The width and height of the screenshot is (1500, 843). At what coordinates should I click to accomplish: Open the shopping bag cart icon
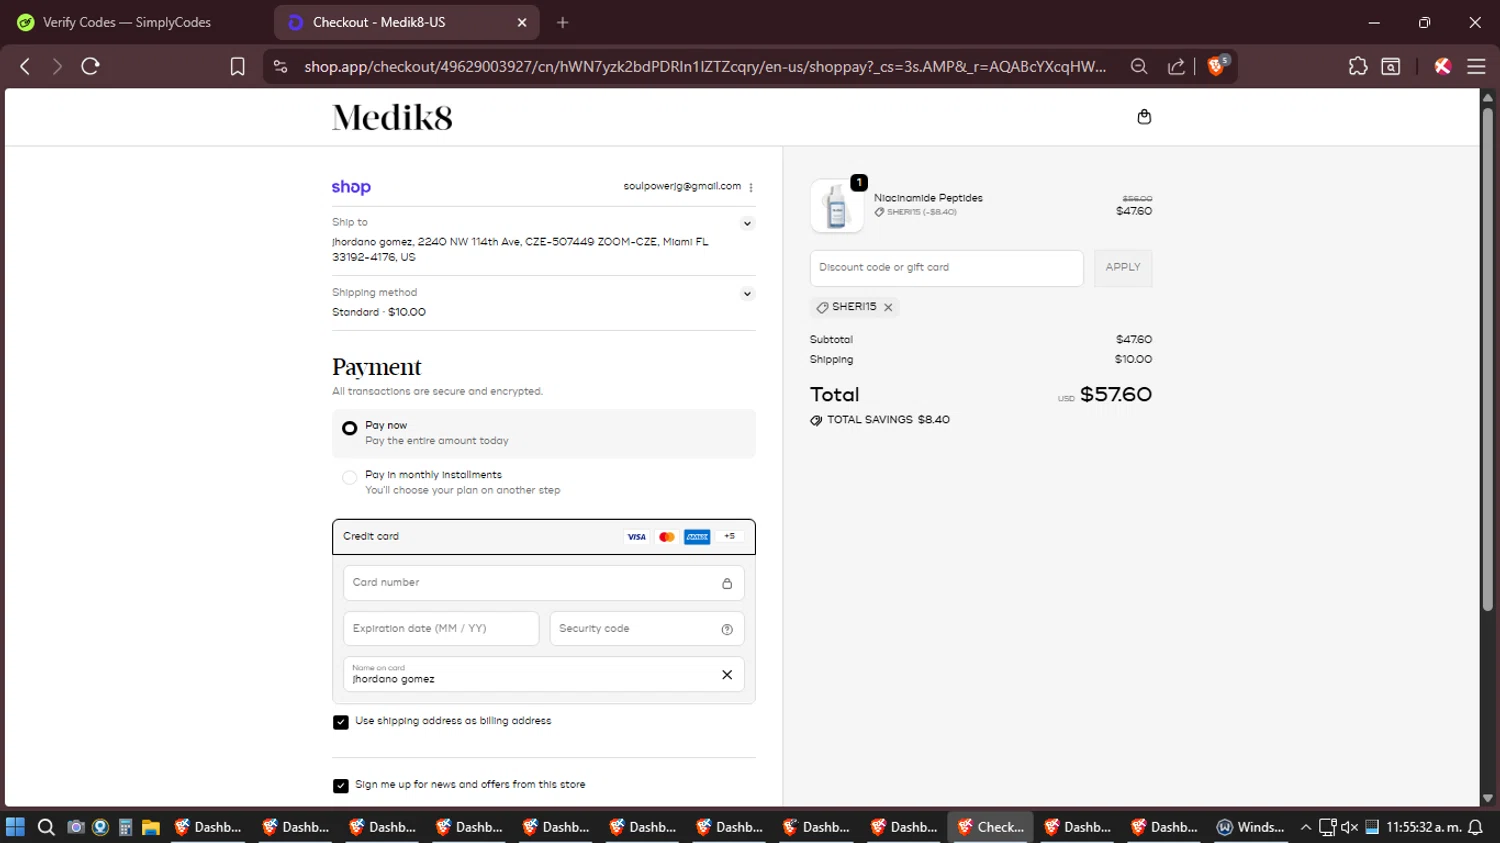pos(1144,117)
